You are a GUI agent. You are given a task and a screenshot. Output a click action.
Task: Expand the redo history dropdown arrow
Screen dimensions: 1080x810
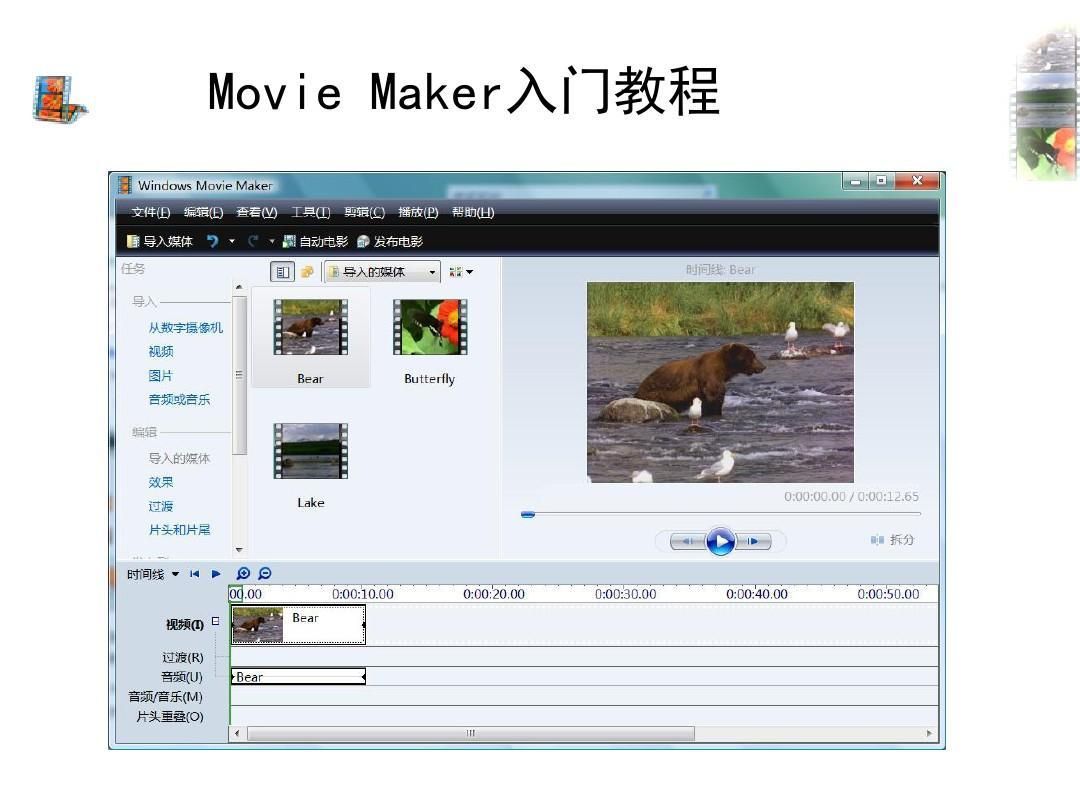click(x=271, y=241)
